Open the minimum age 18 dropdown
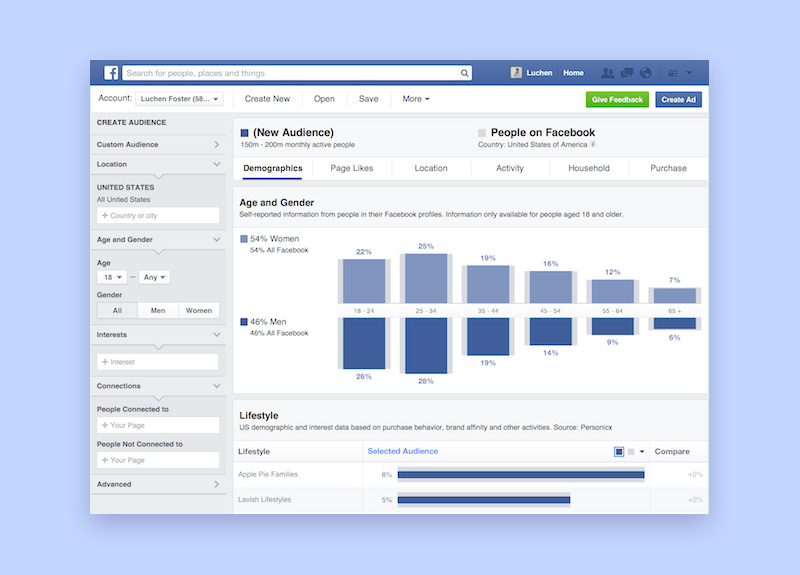The width and height of the screenshot is (800, 575). point(112,277)
